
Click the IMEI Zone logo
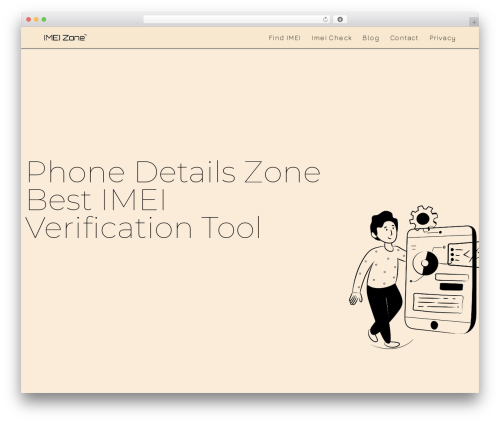[x=65, y=38]
